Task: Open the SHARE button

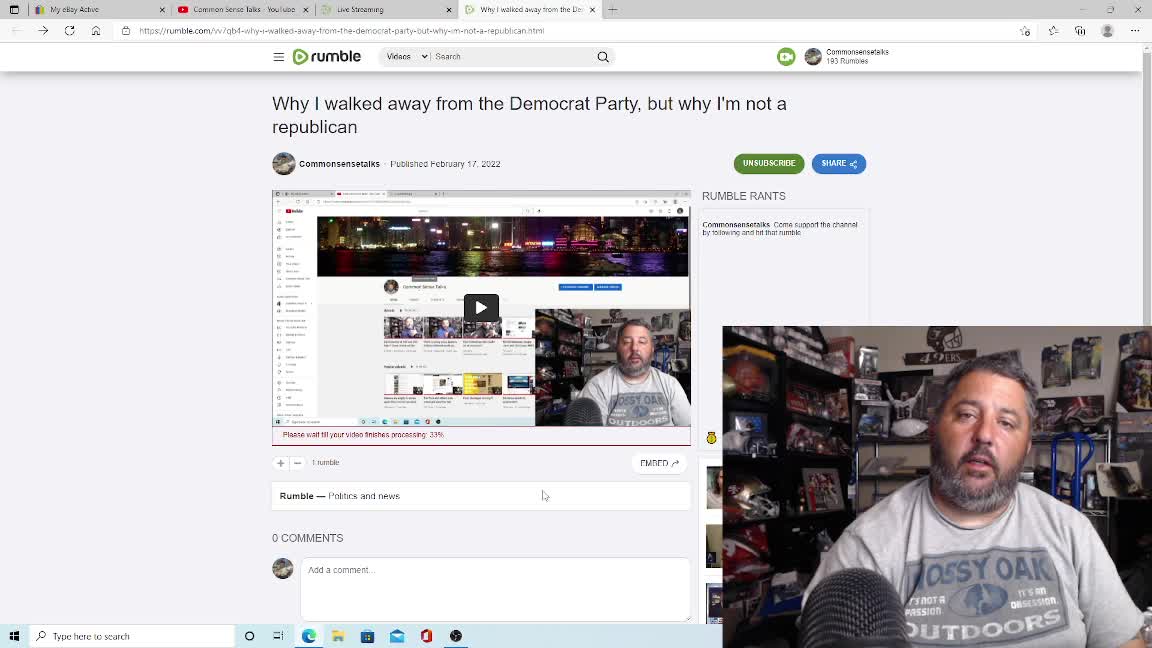Action: 839,163
